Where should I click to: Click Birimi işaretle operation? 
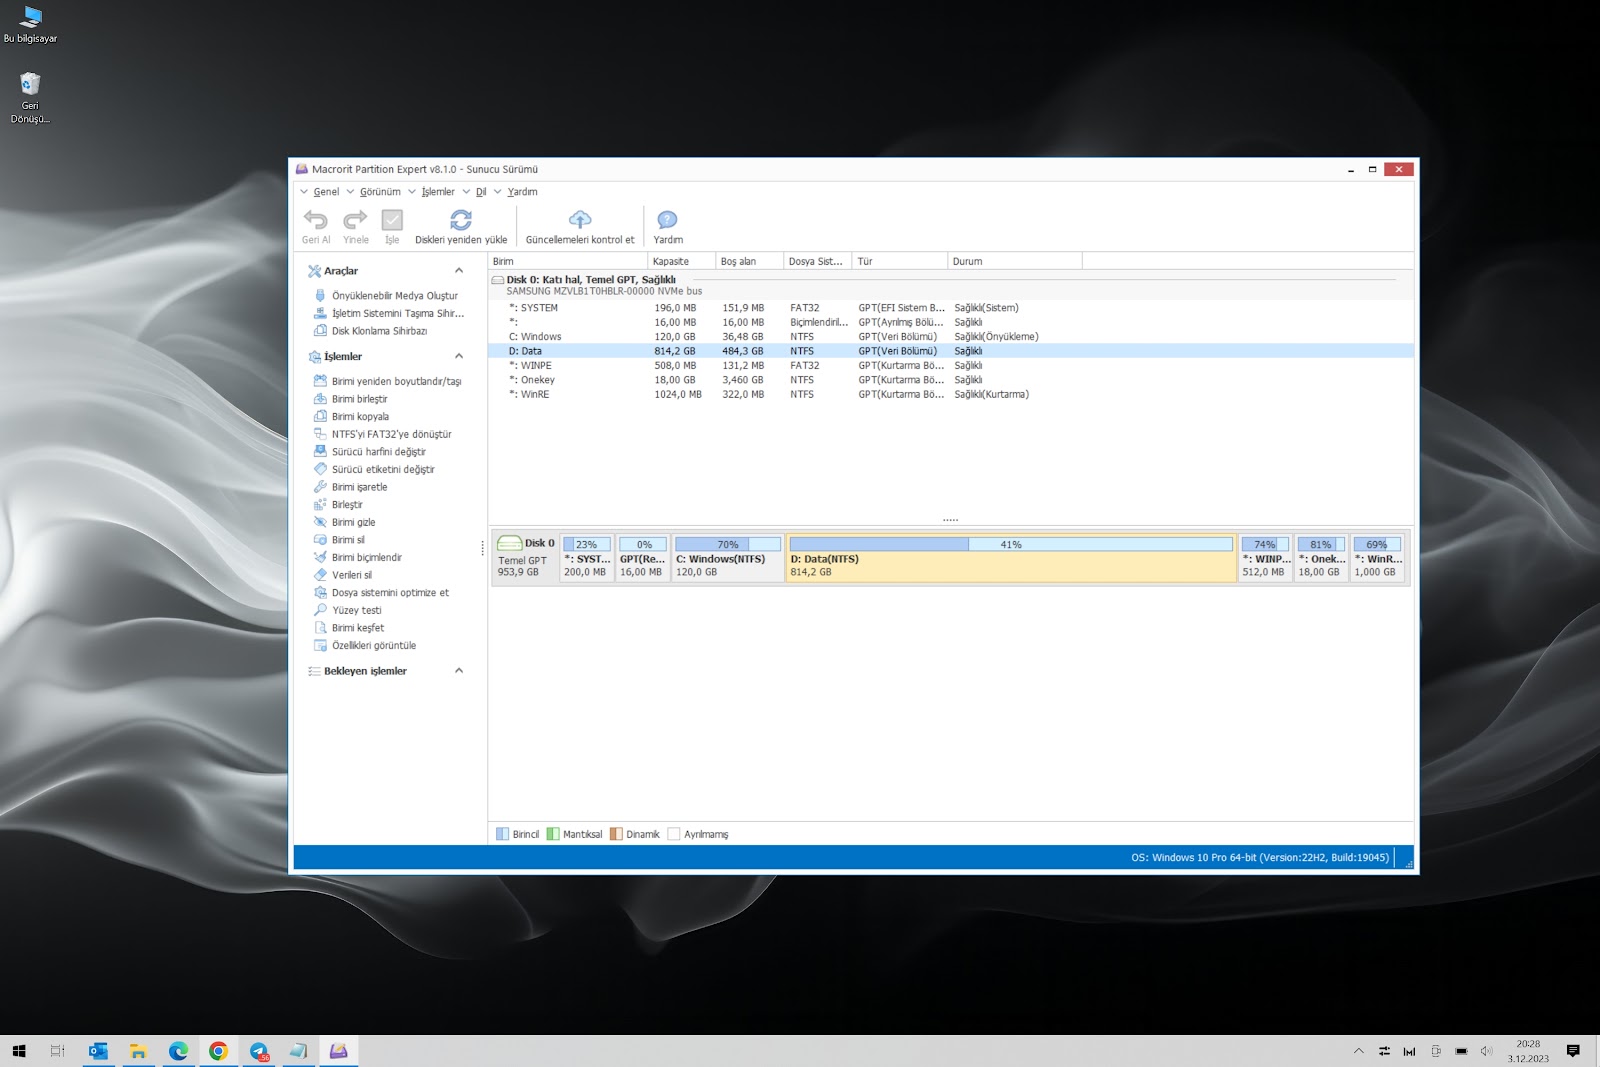pyautogui.click(x=359, y=487)
